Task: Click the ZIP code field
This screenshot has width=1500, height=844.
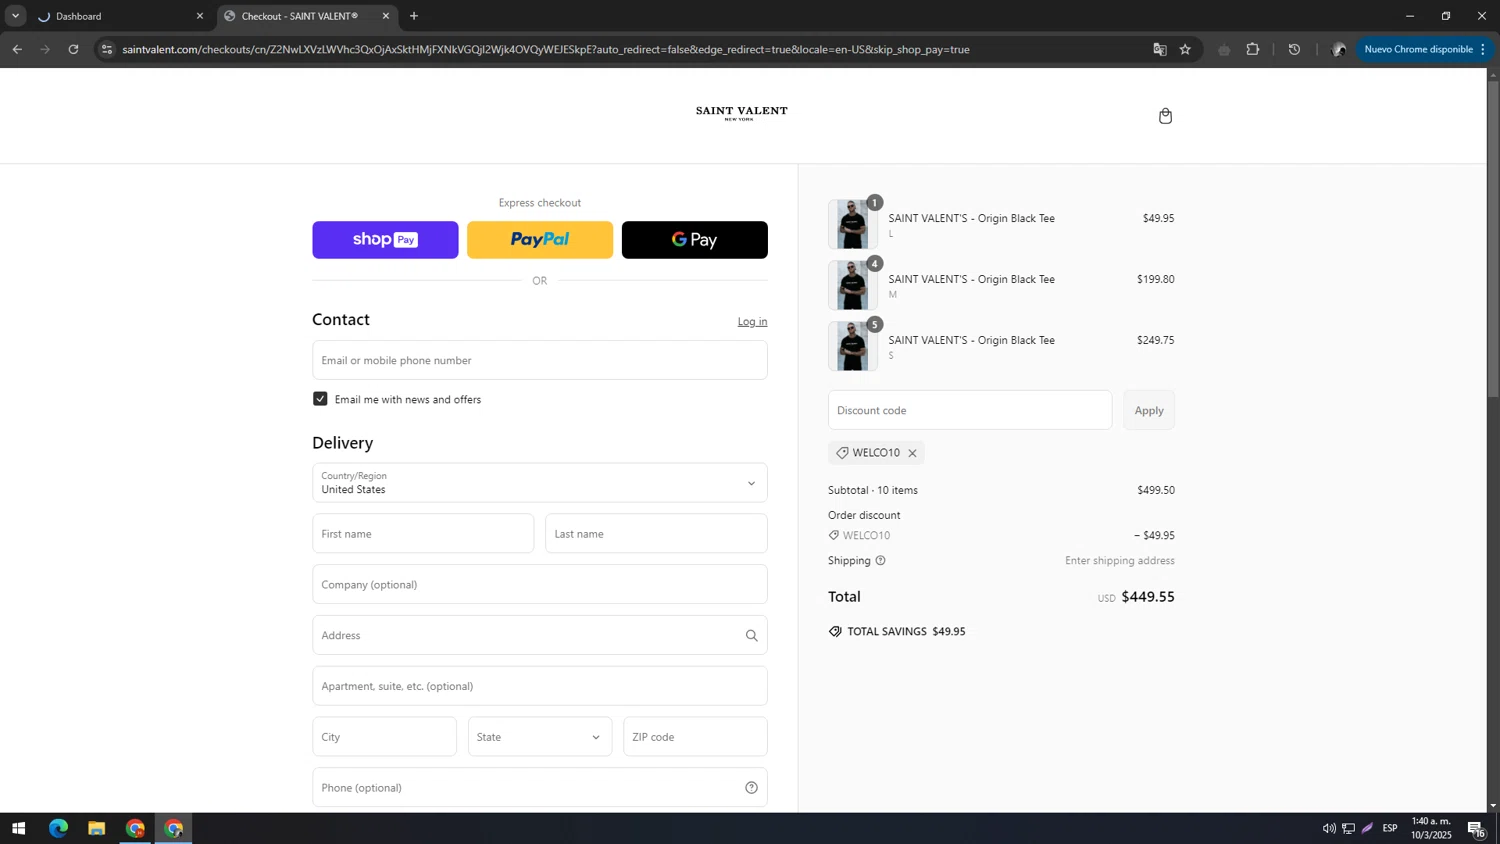Action: [x=695, y=737]
